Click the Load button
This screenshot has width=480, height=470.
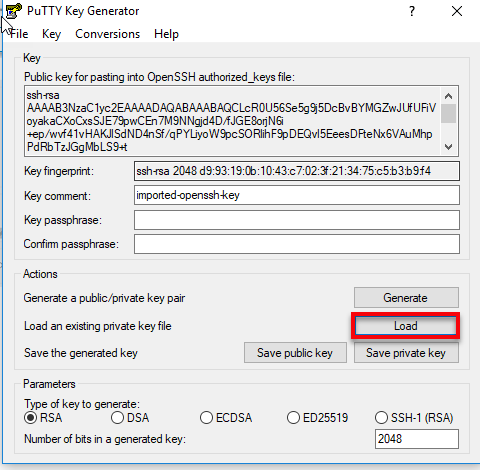(405, 326)
